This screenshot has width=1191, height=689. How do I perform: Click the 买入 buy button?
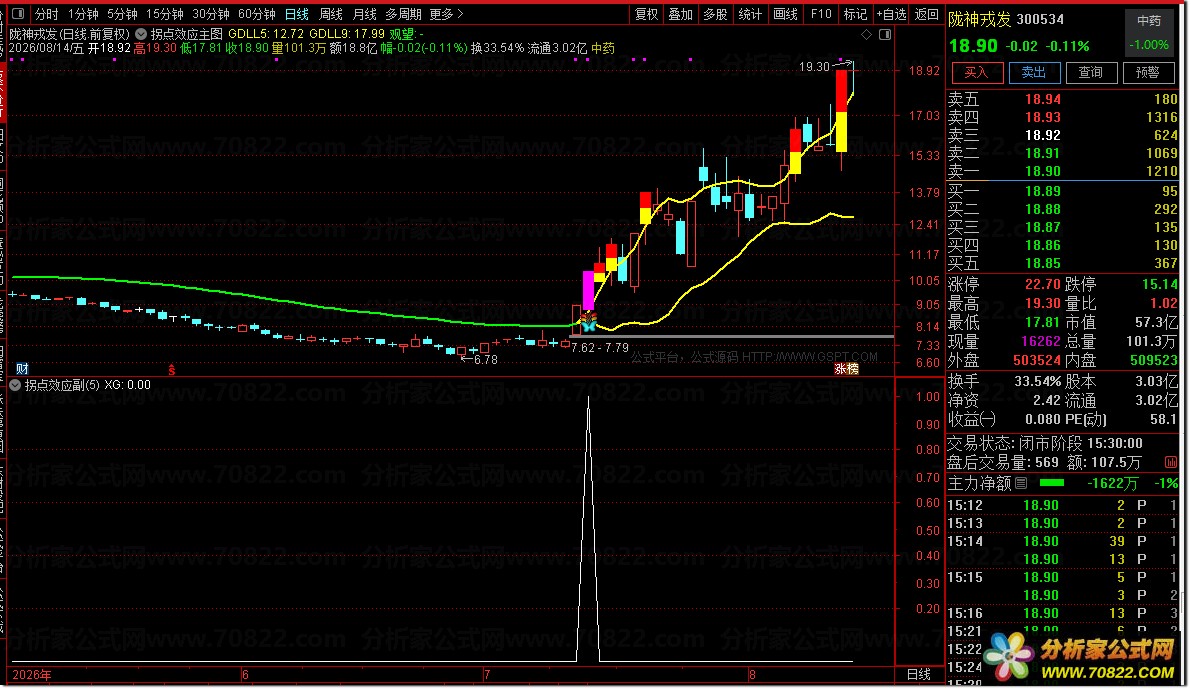point(977,72)
